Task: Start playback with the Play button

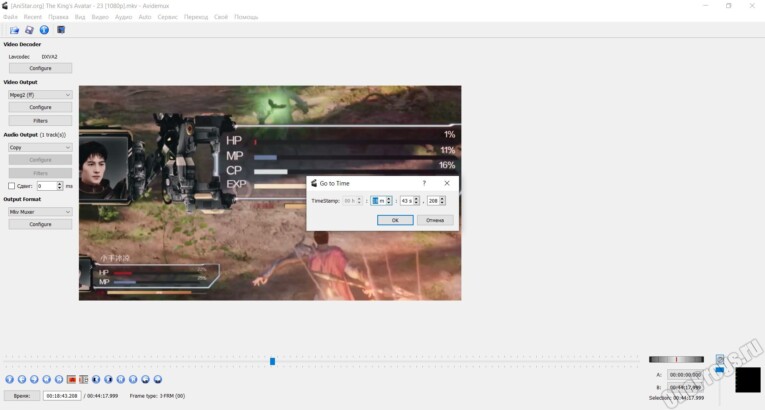Action: pos(9,379)
